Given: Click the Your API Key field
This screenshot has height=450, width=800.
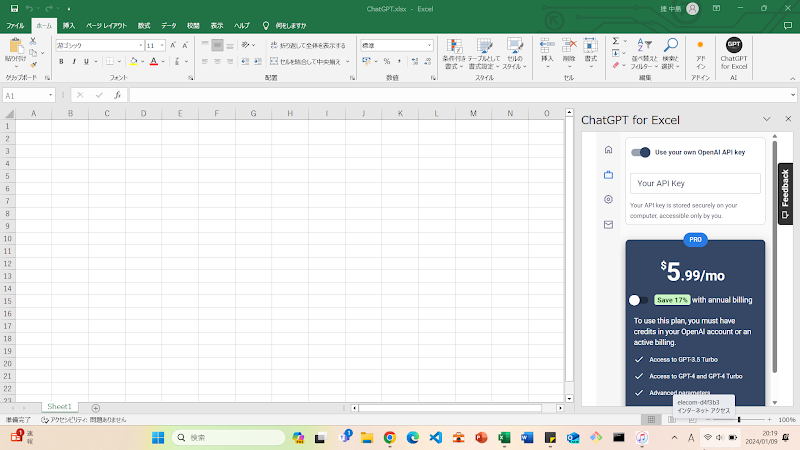Looking at the screenshot, I should pyautogui.click(x=695, y=183).
